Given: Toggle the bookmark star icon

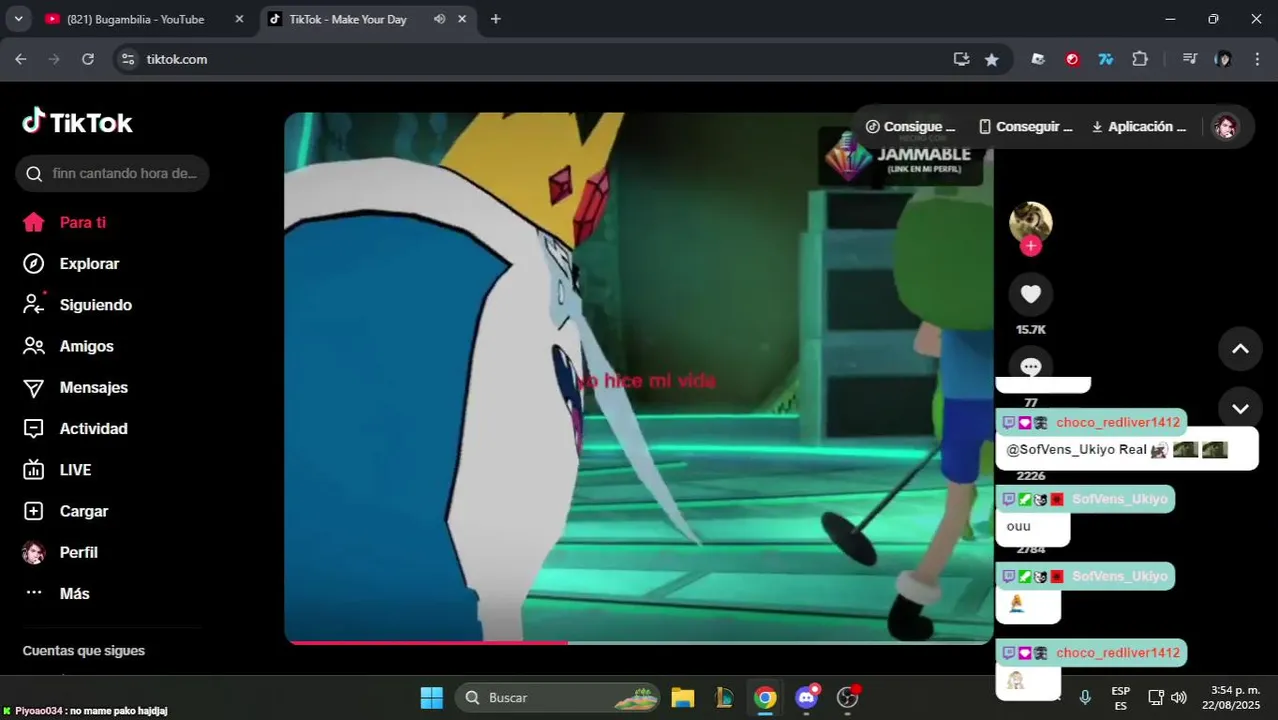Looking at the screenshot, I should 991,59.
